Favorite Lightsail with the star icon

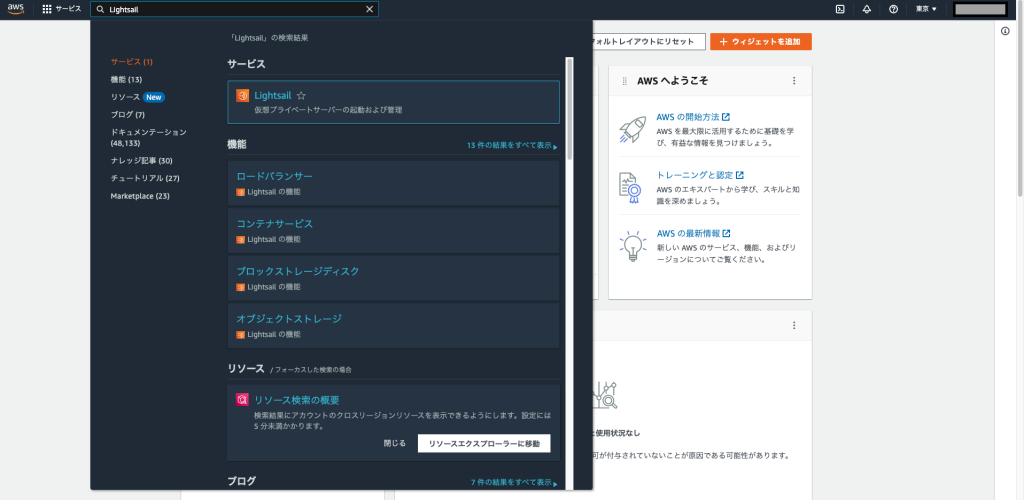point(301,96)
